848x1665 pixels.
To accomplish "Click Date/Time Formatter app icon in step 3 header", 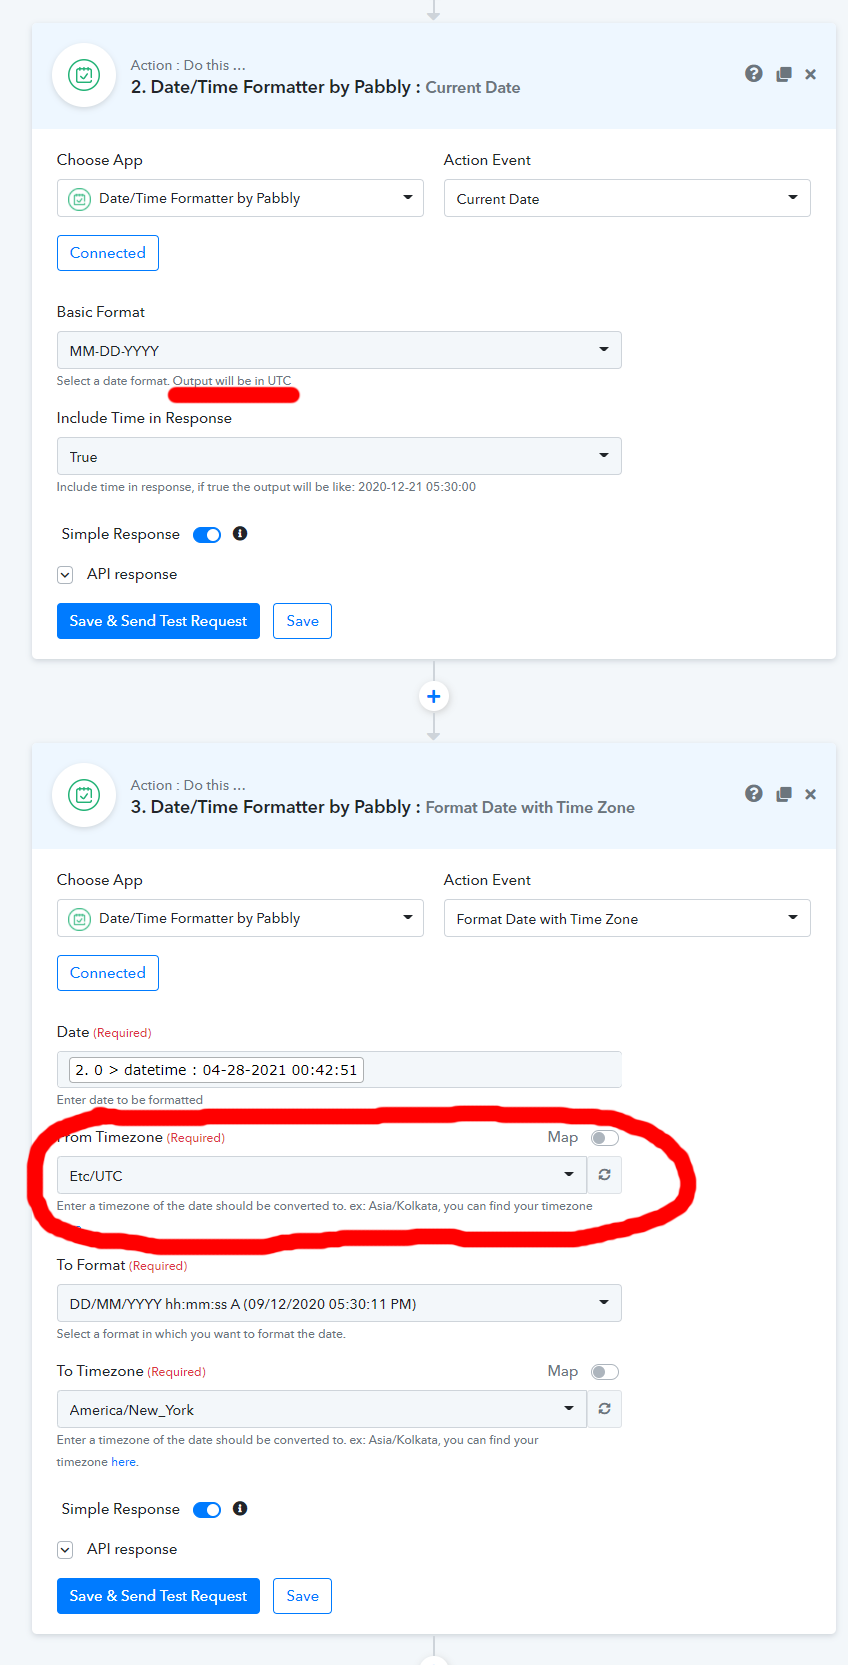I will pyautogui.click(x=84, y=795).
